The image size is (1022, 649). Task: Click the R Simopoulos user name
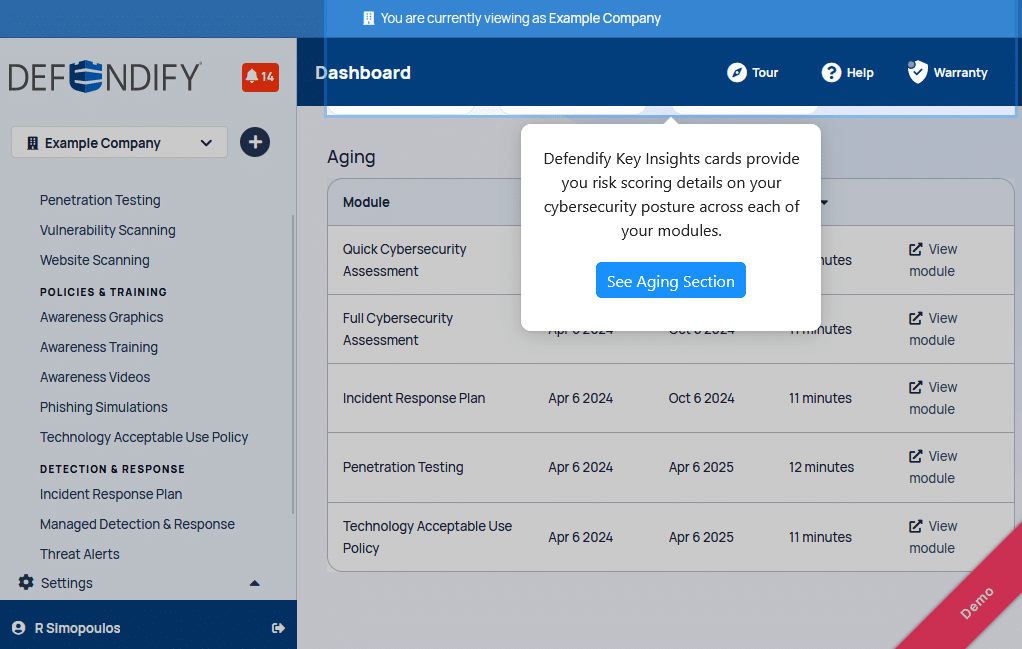pos(78,628)
